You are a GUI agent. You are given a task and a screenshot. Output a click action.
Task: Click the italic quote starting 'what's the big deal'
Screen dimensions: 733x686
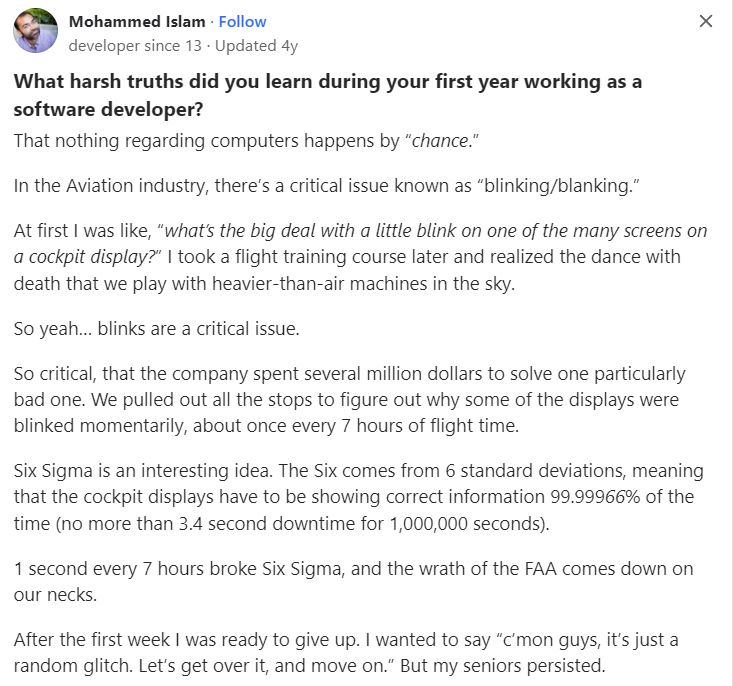pos(360,244)
